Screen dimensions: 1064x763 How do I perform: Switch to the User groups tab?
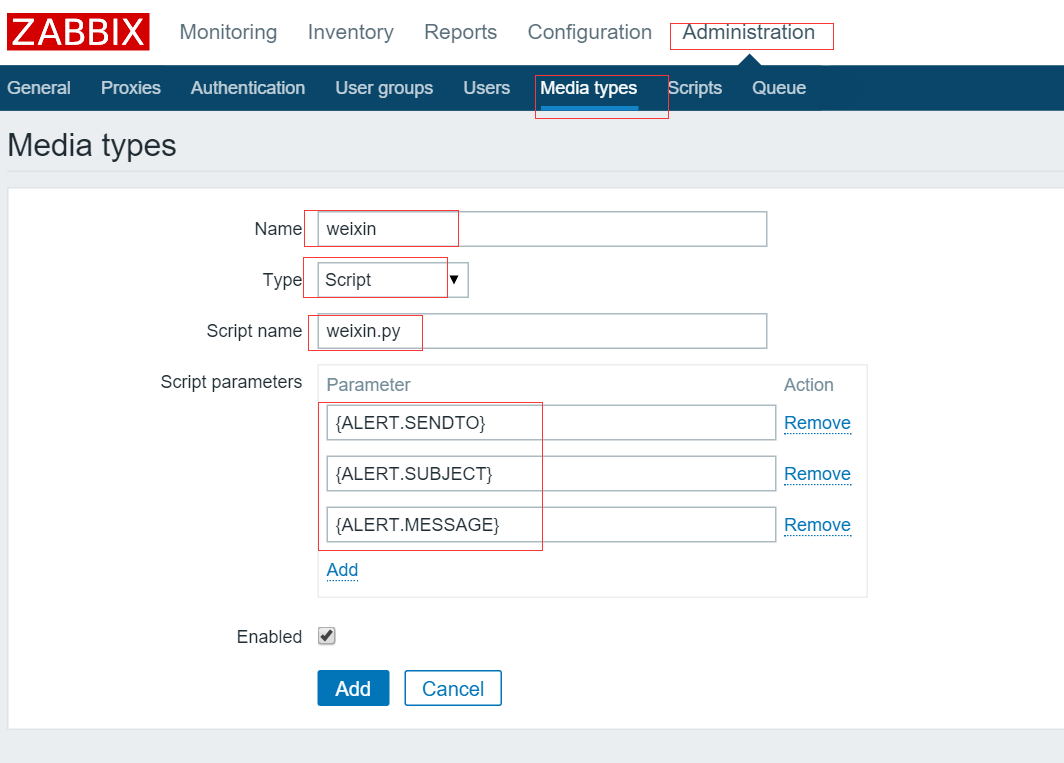pos(384,88)
